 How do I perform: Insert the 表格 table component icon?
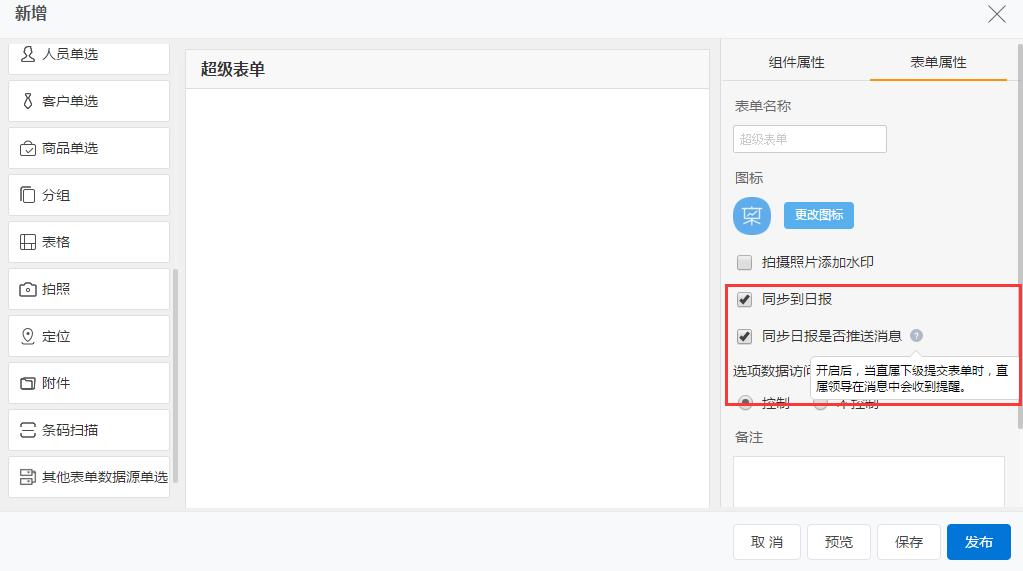pos(28,242)
